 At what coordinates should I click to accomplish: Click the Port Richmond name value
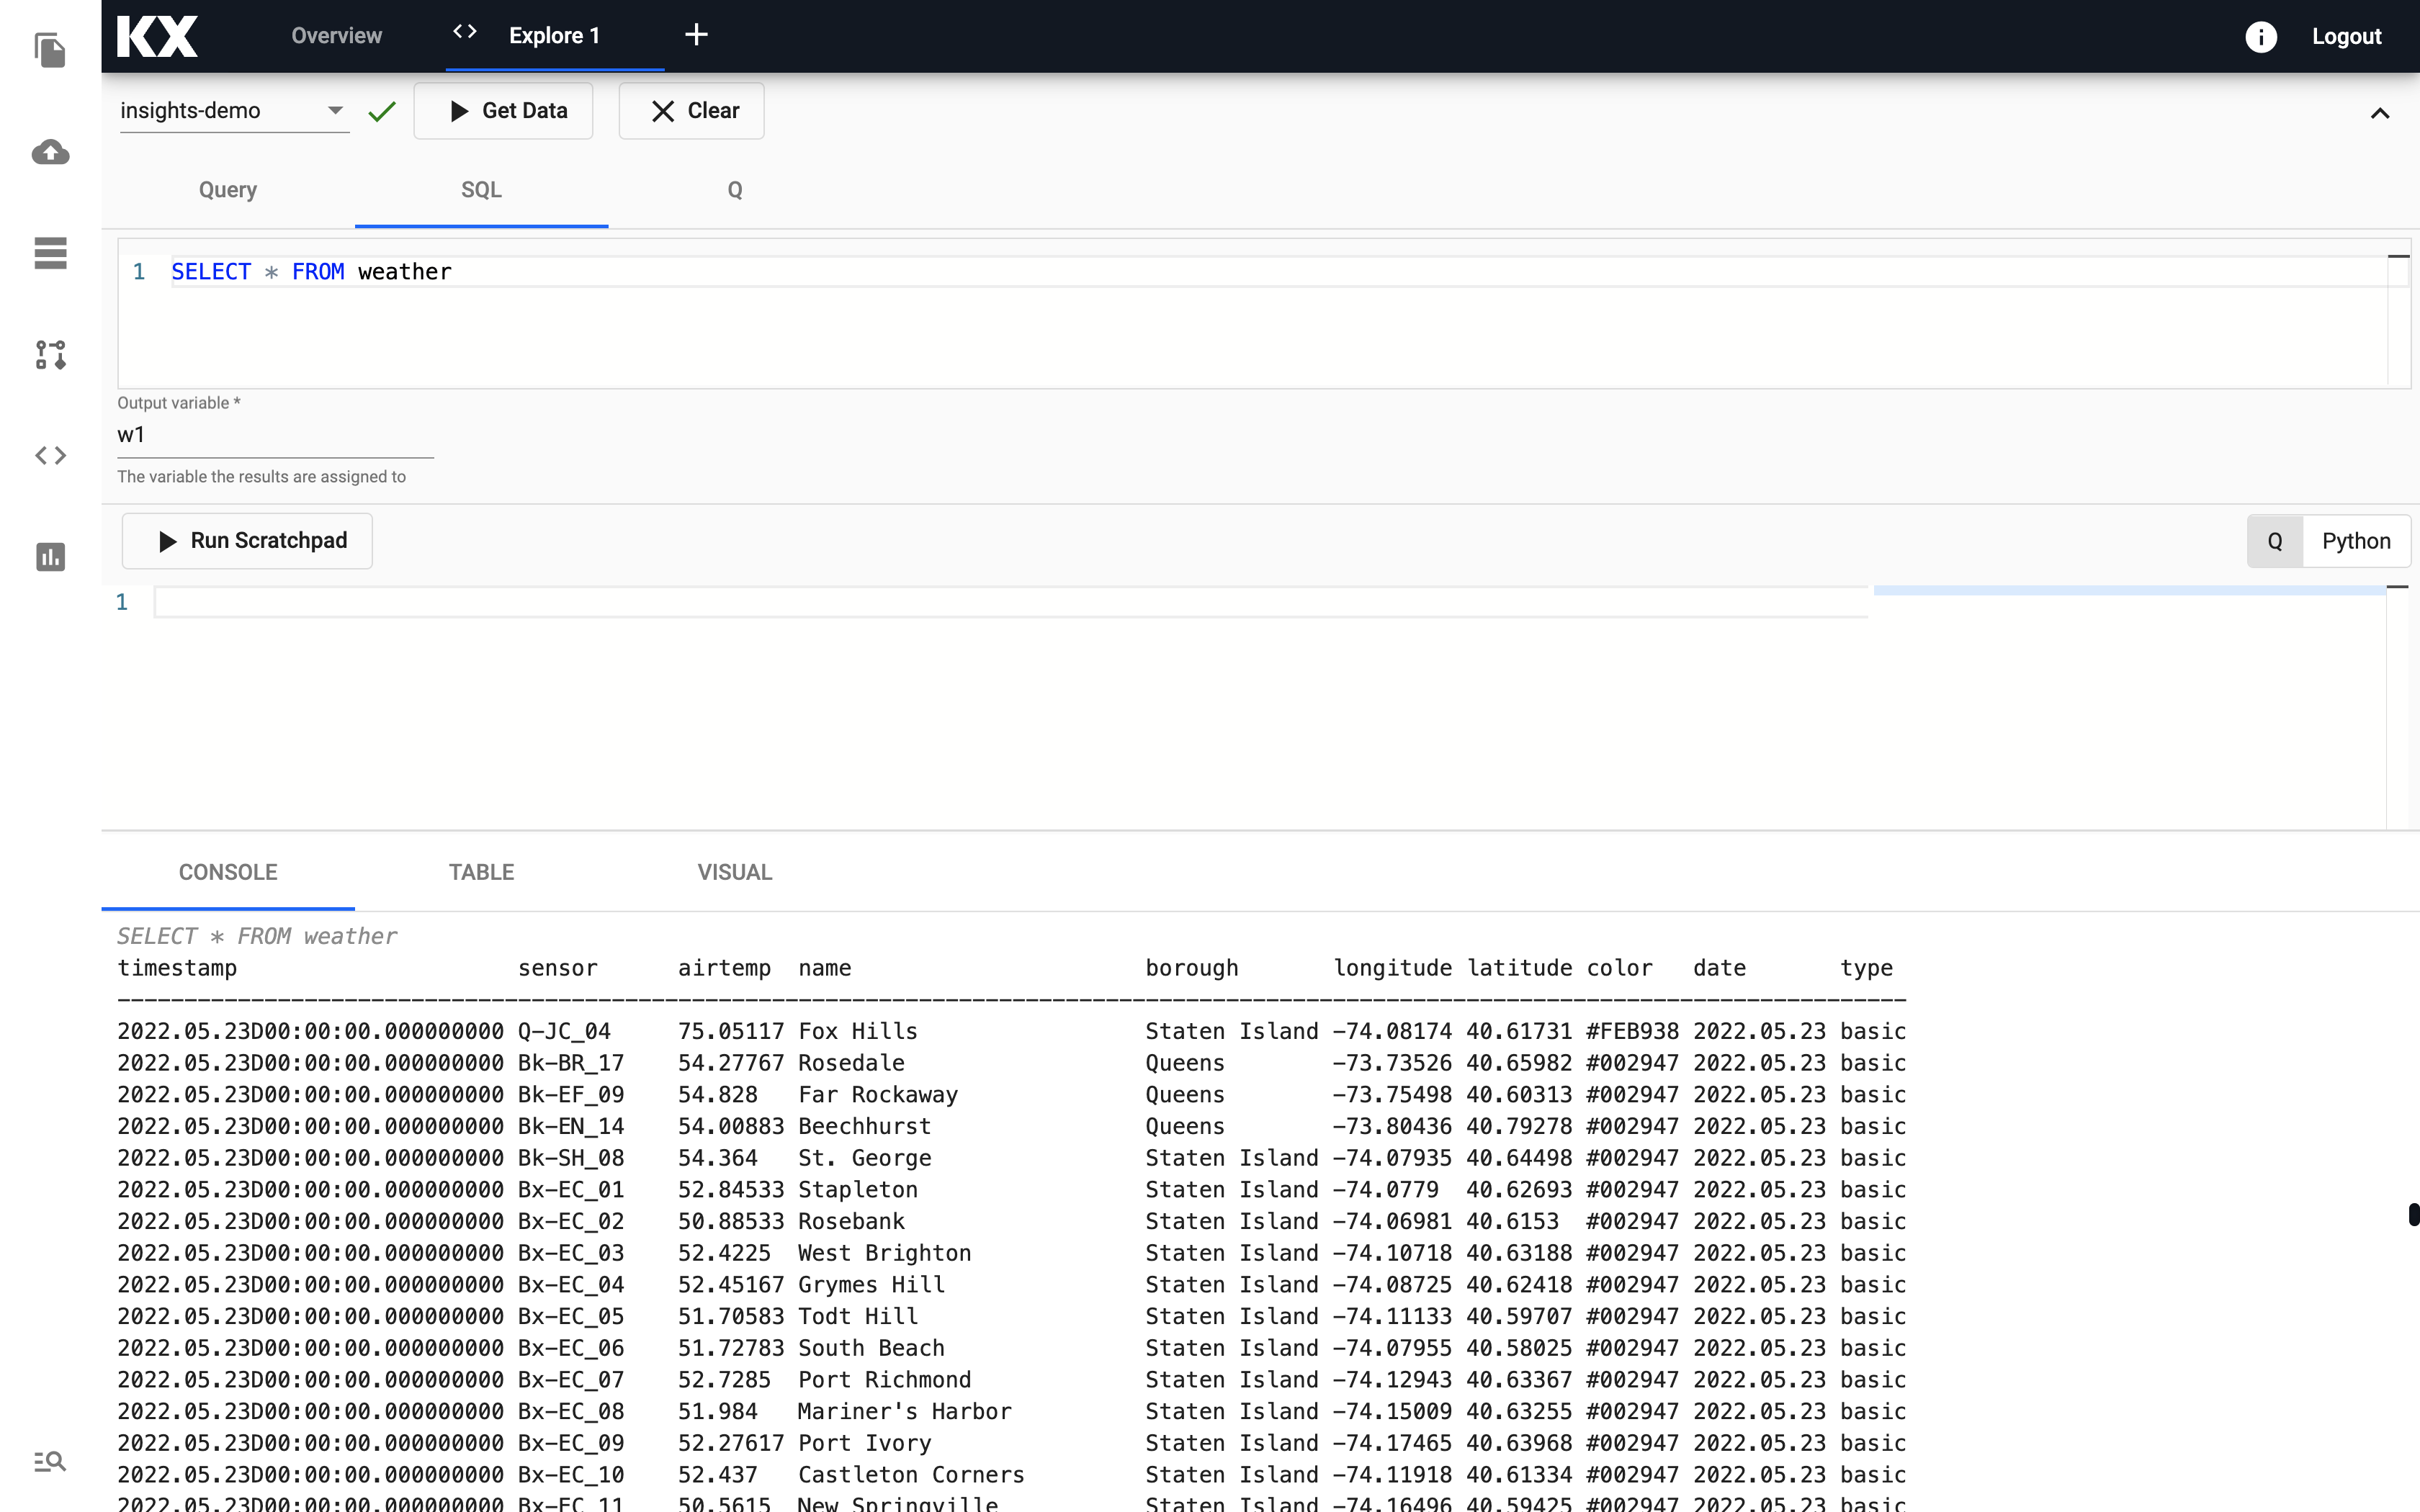click(x=884, y=1380)
